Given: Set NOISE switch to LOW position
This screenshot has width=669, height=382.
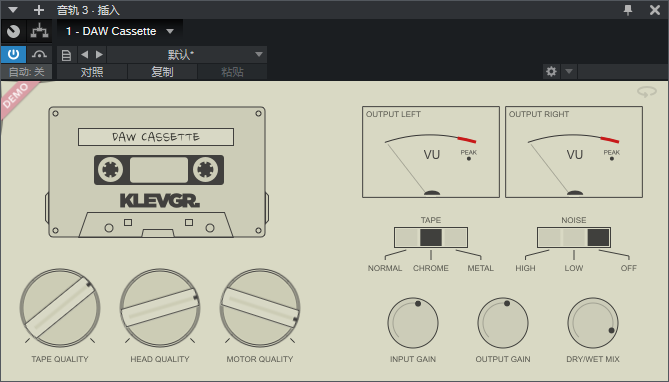Looking at the screenshot, I should [574, 238].
